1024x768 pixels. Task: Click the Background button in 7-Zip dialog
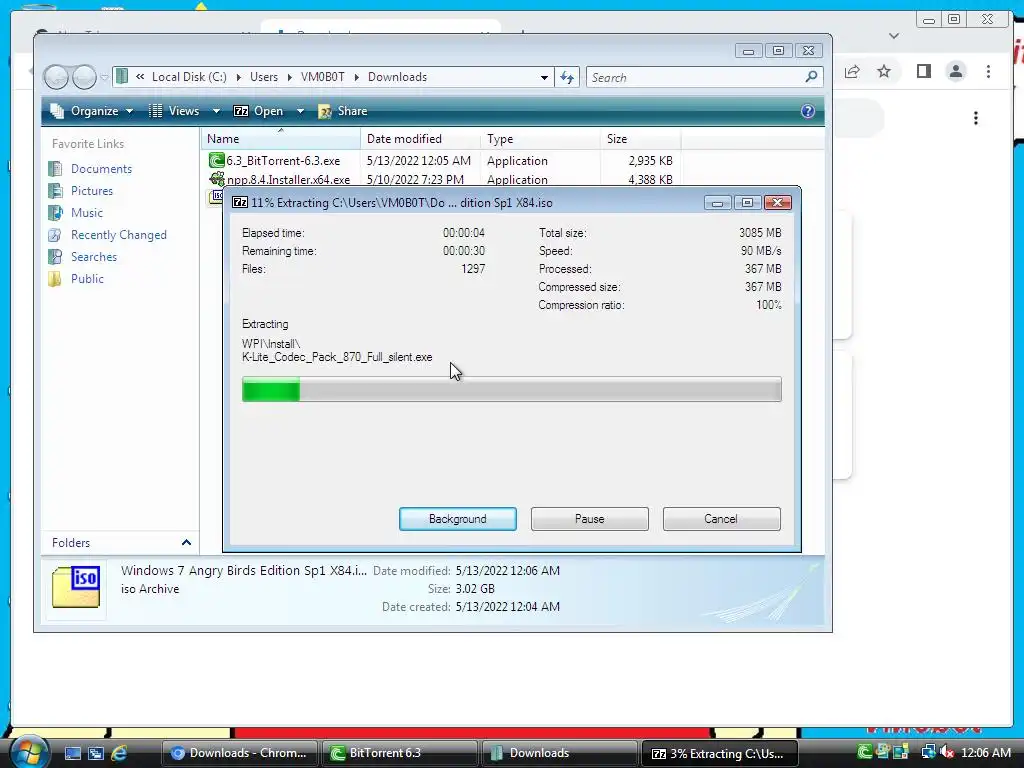(x=458, y=519)
